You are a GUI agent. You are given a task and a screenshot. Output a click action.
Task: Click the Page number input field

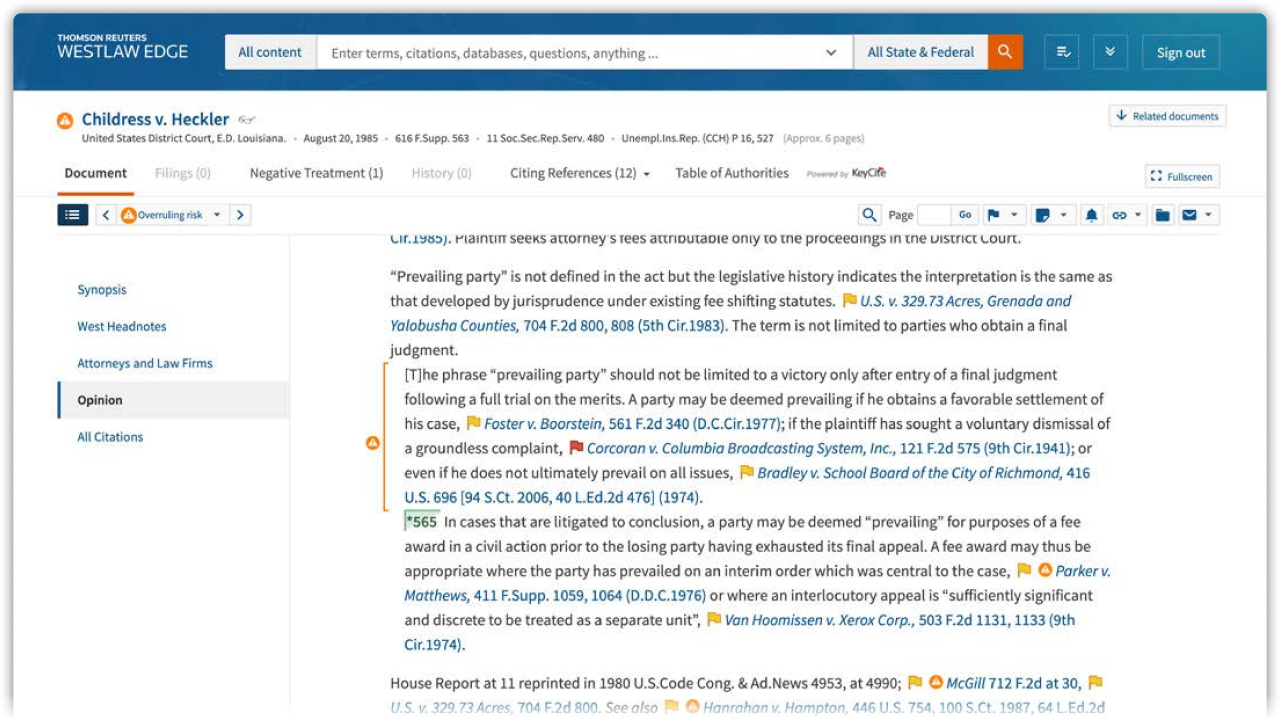[x=935, y=214]
